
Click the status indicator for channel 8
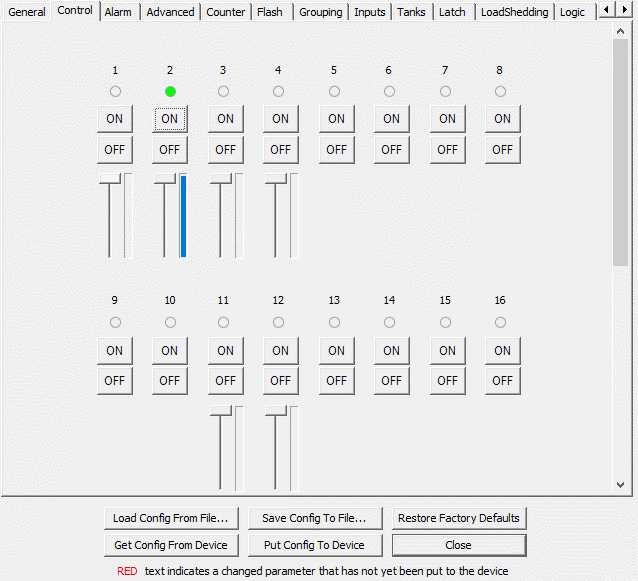[500, 92]
